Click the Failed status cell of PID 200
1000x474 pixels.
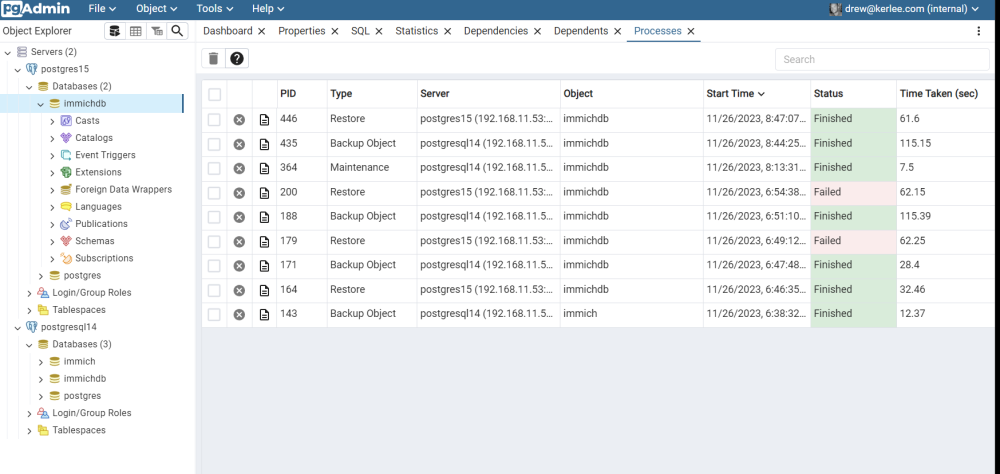(853, 192)
